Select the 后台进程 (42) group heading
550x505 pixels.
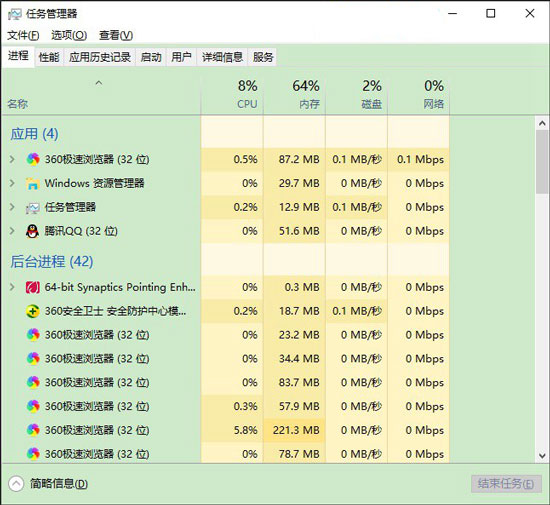point(52,262)
